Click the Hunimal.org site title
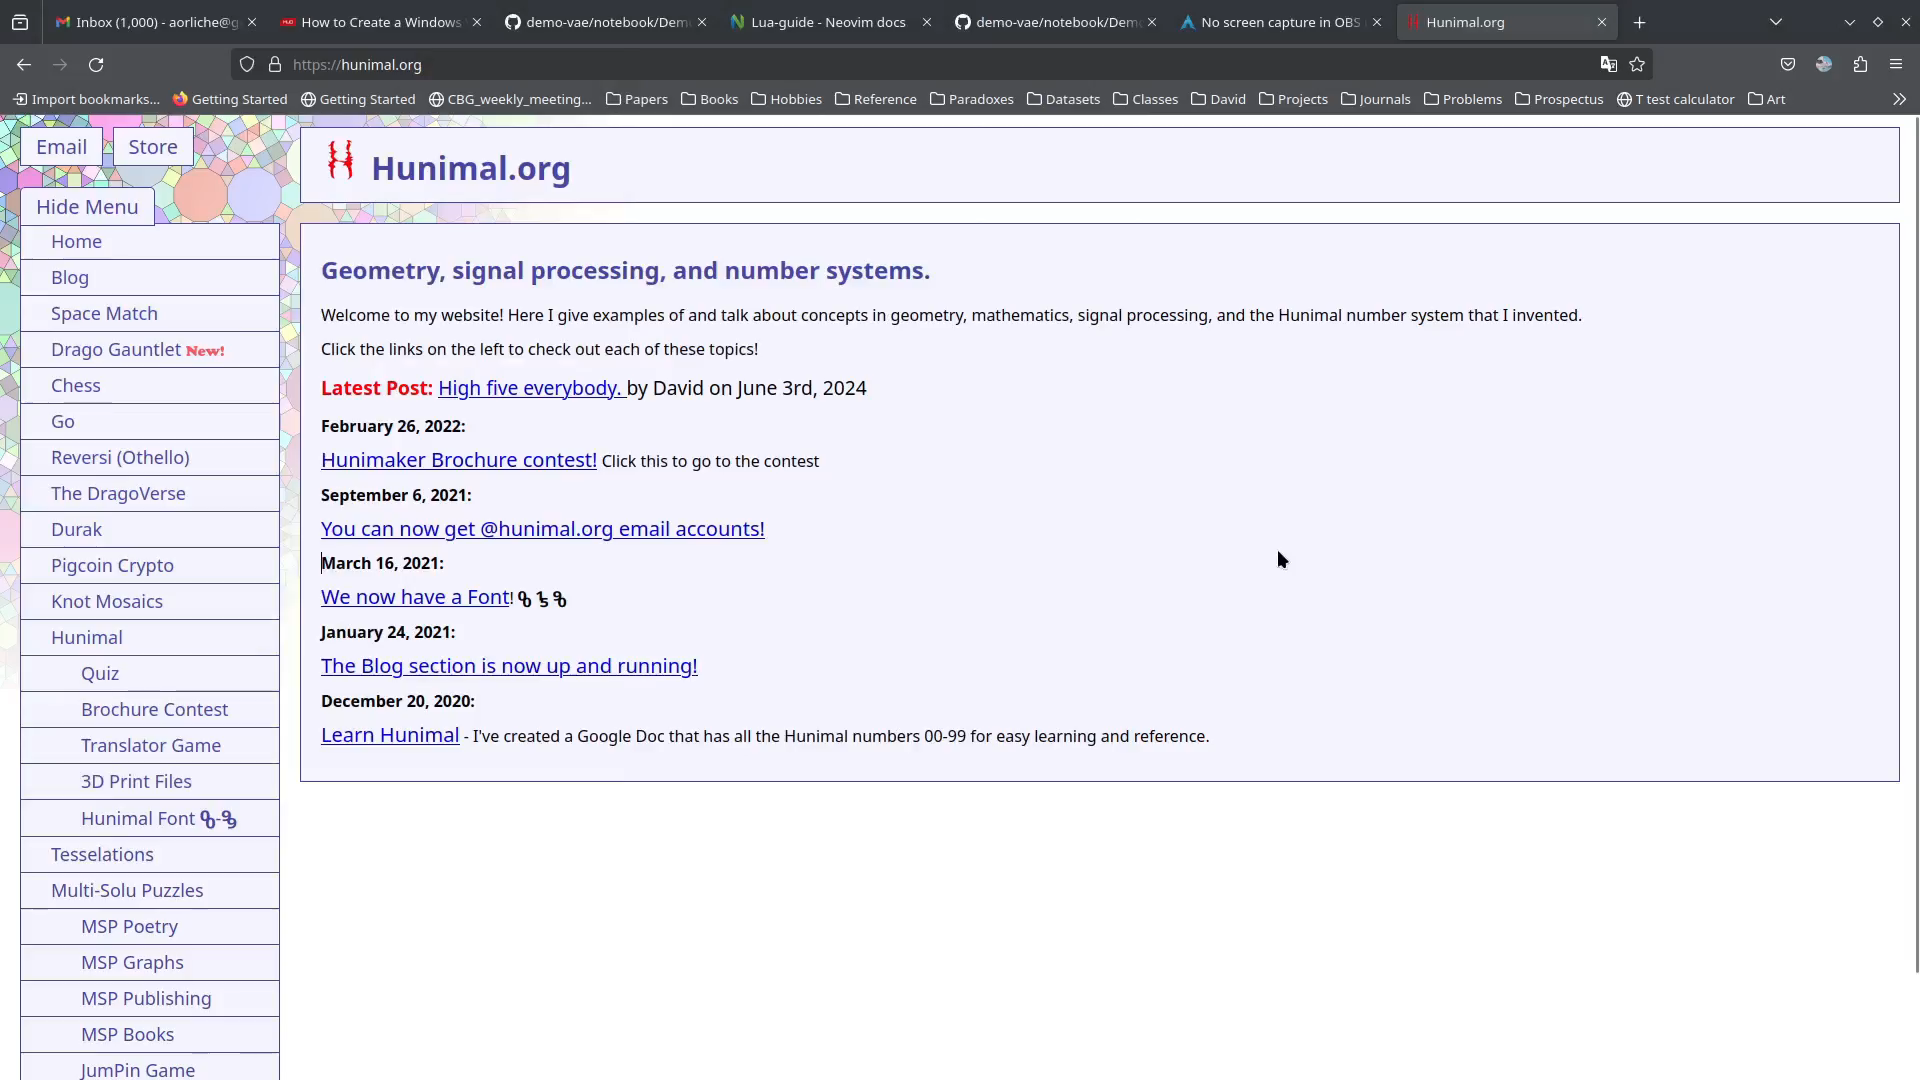The width and height of the screenshot is (1920, 1080). pos(471,168)
